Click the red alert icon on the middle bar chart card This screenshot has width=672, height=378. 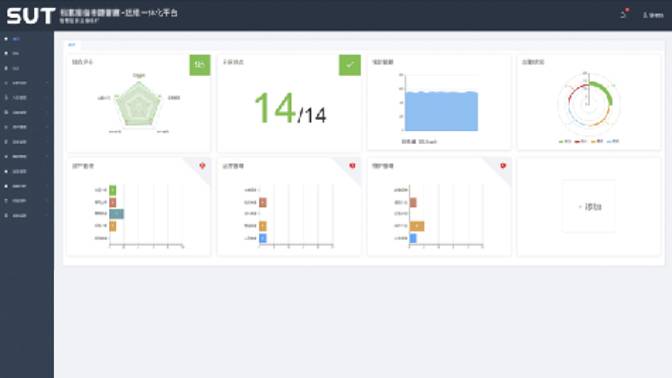click(352, 166)
